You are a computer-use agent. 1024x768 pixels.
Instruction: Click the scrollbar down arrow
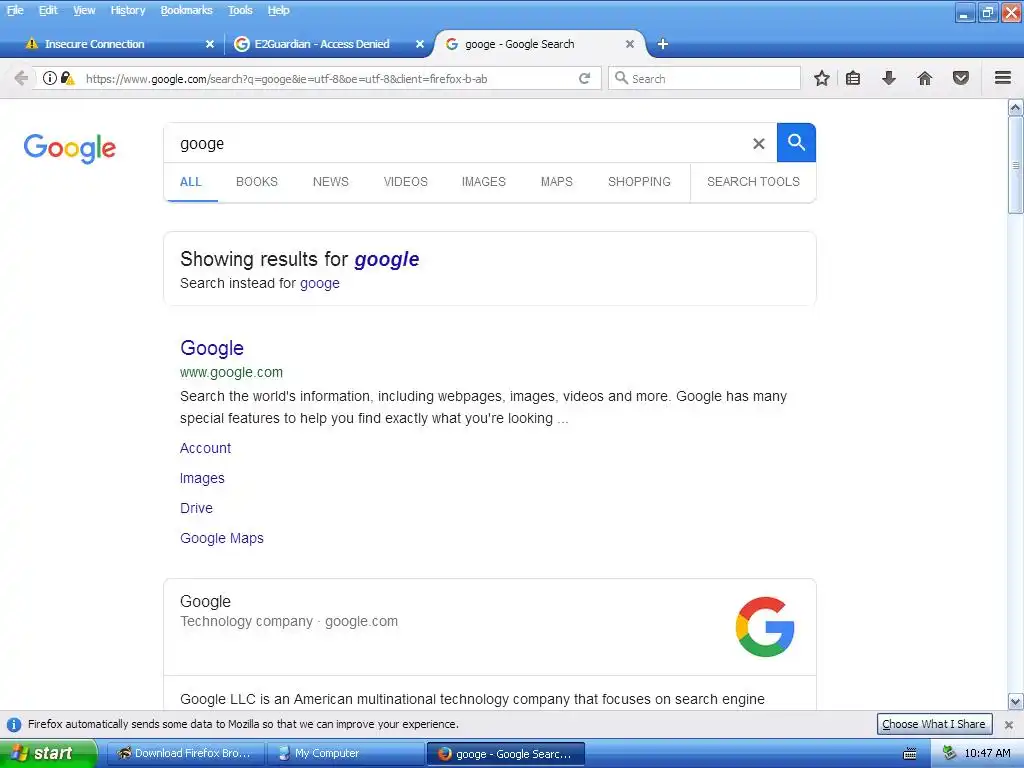(1016, 702)
